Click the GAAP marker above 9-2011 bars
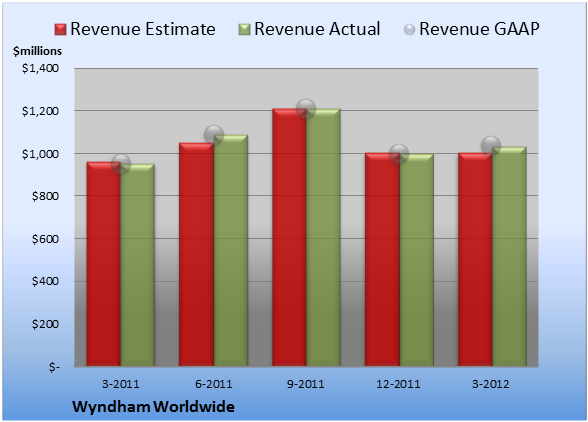 [306, 109]
